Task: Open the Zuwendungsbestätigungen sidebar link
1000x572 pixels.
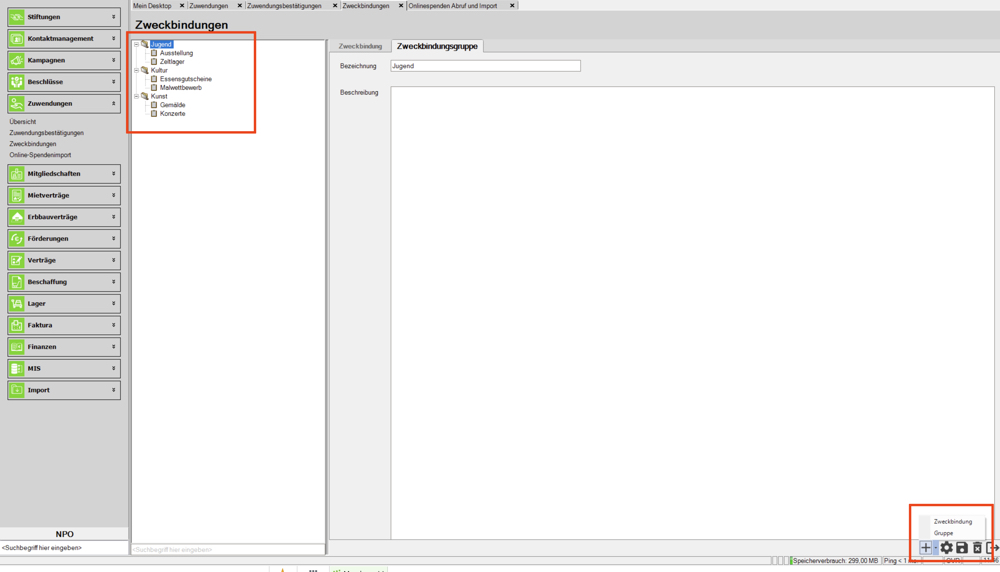Action: (46, 133)
